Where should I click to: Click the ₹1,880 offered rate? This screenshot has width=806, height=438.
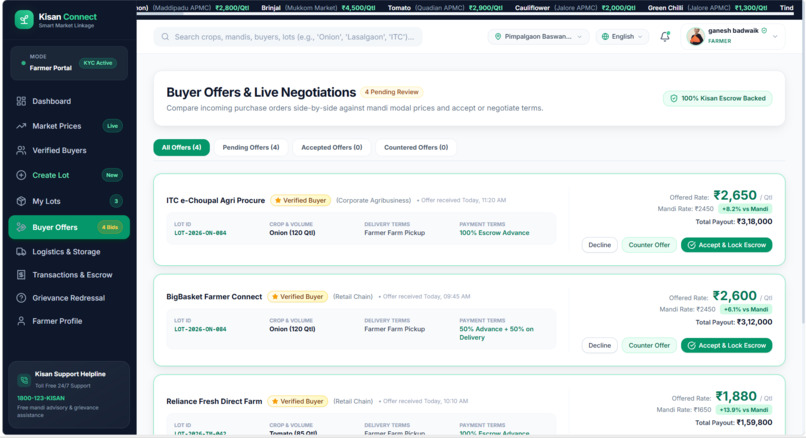(x=736, y=396)
